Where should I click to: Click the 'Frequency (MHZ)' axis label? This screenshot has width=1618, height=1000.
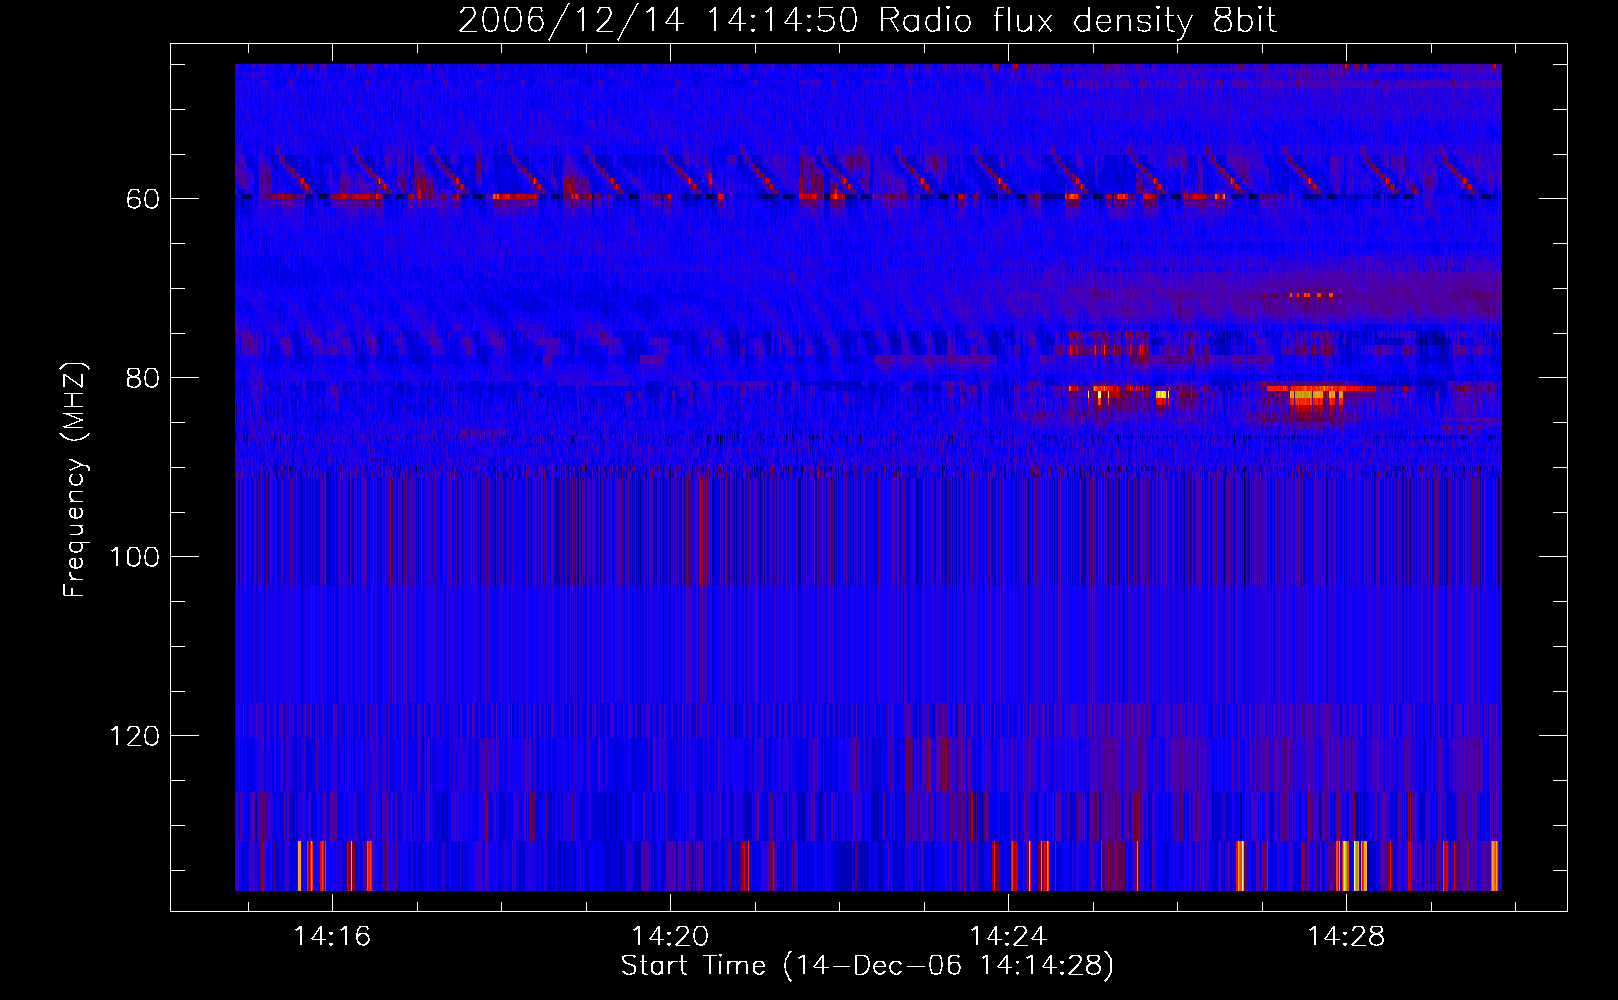[x=75, y=480]
